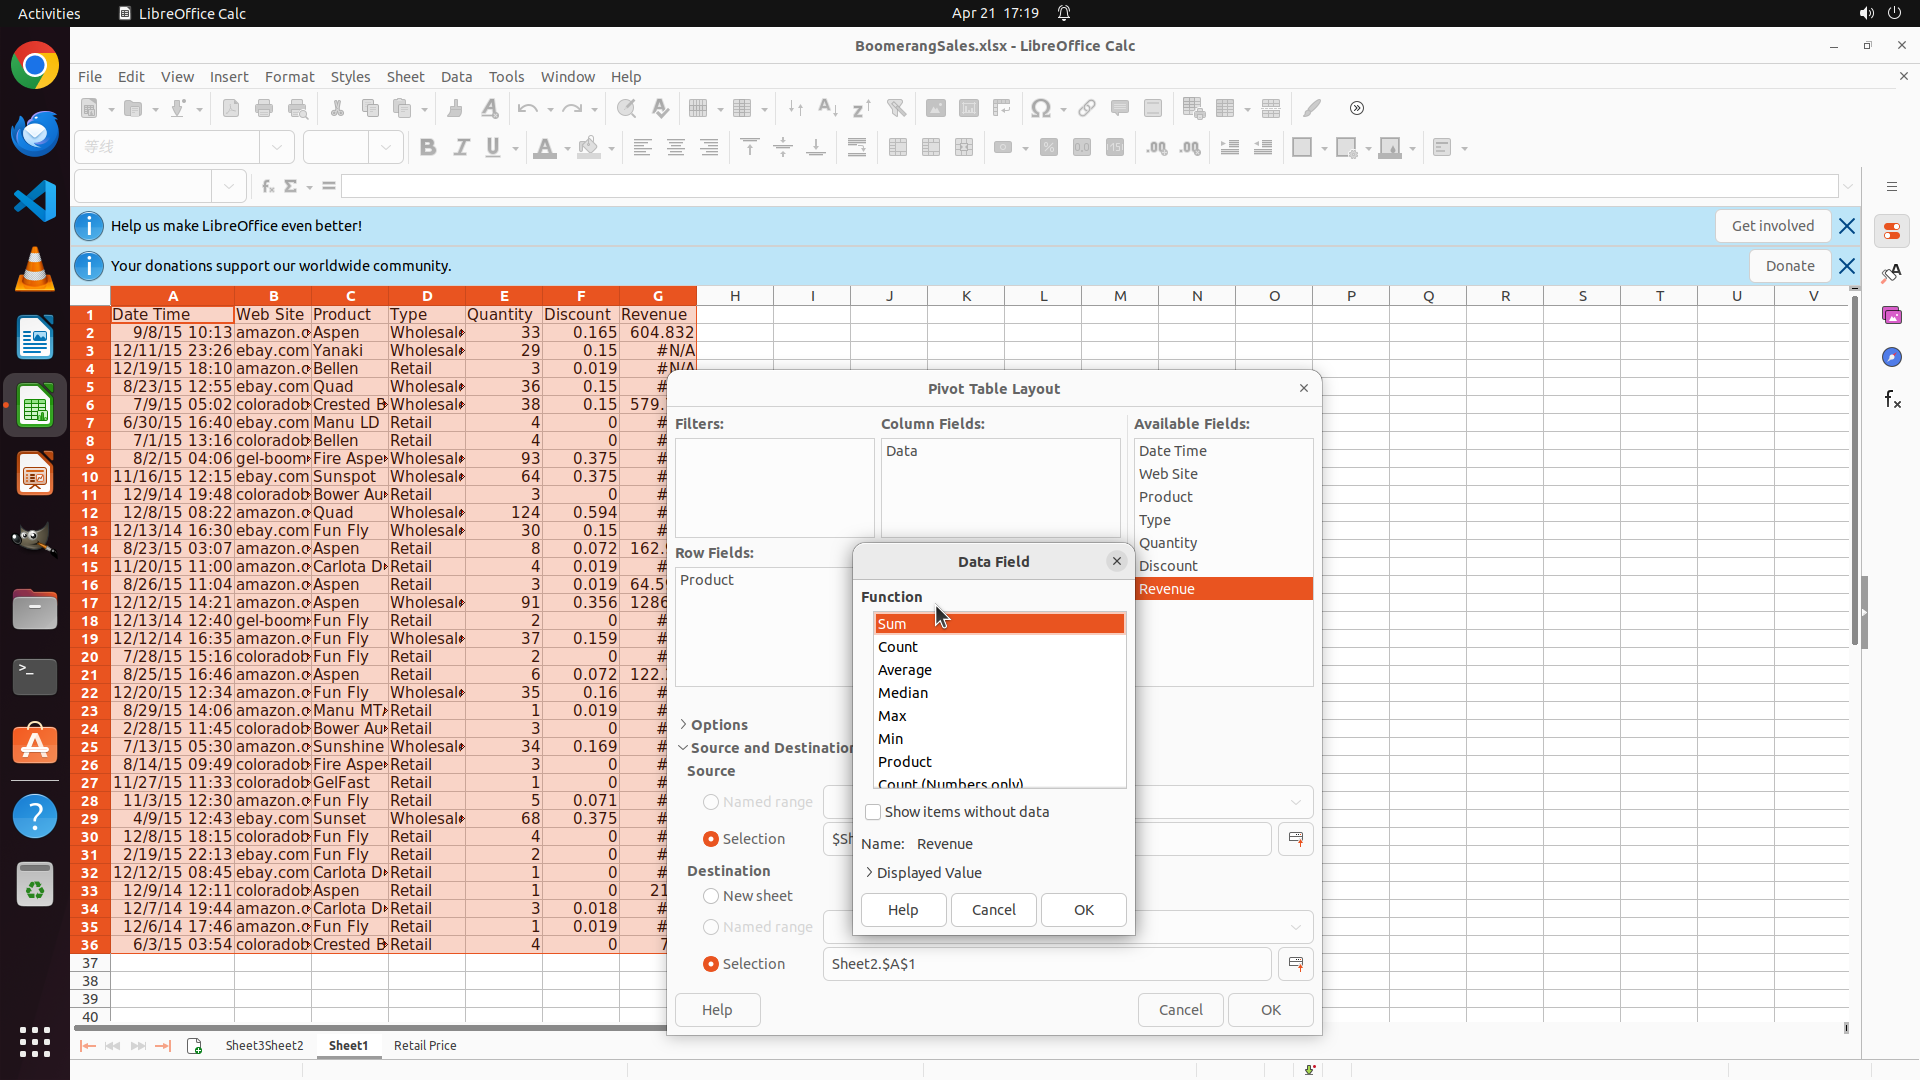This screenshot has height=1080, width=1920.
Task: Open the Data menu
Action: point(456,77)
